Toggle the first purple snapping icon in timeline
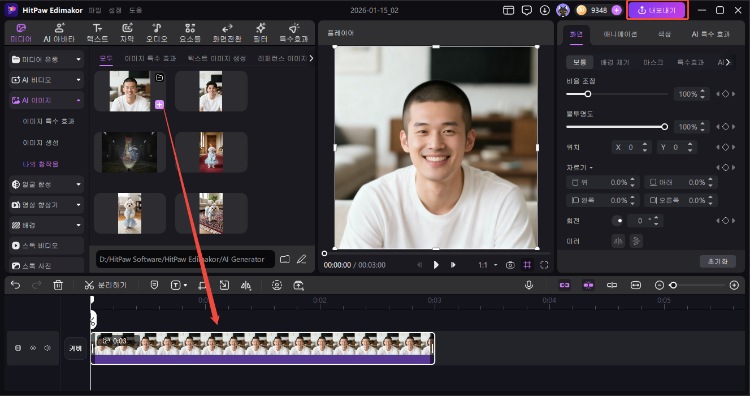 click(564, 285)
